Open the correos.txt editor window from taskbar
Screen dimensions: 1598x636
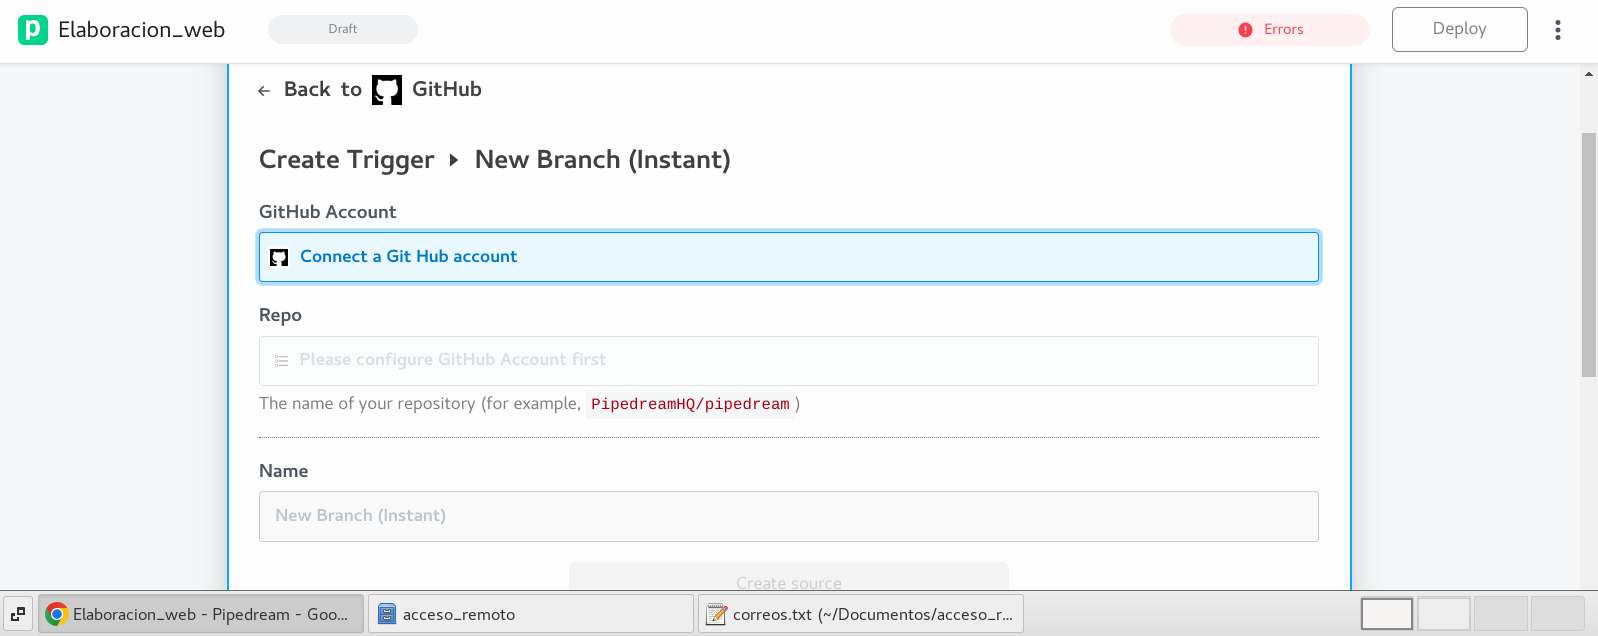point(860,614)
